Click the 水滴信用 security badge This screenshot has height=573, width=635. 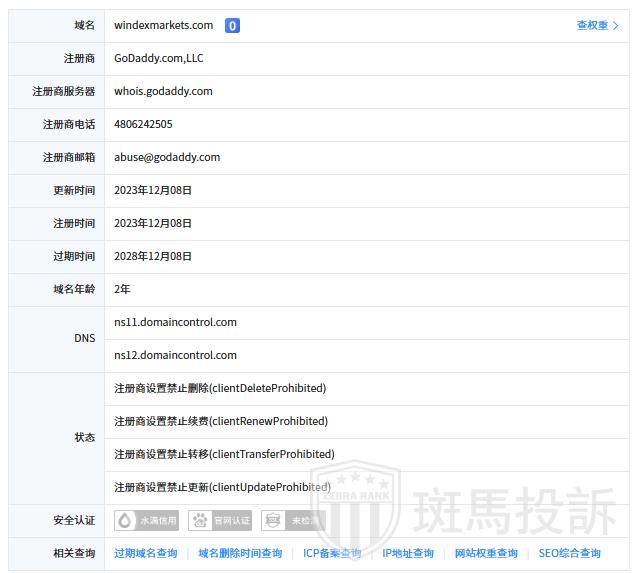[x=147, y=520]
